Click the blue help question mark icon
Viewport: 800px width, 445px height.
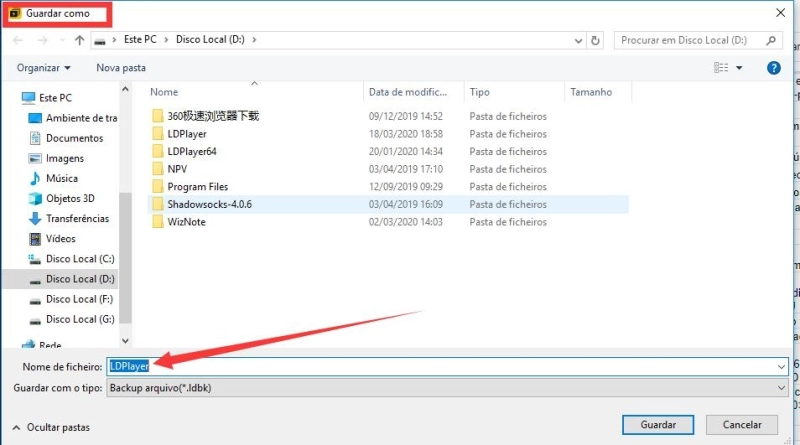click(x=773, y=68)
